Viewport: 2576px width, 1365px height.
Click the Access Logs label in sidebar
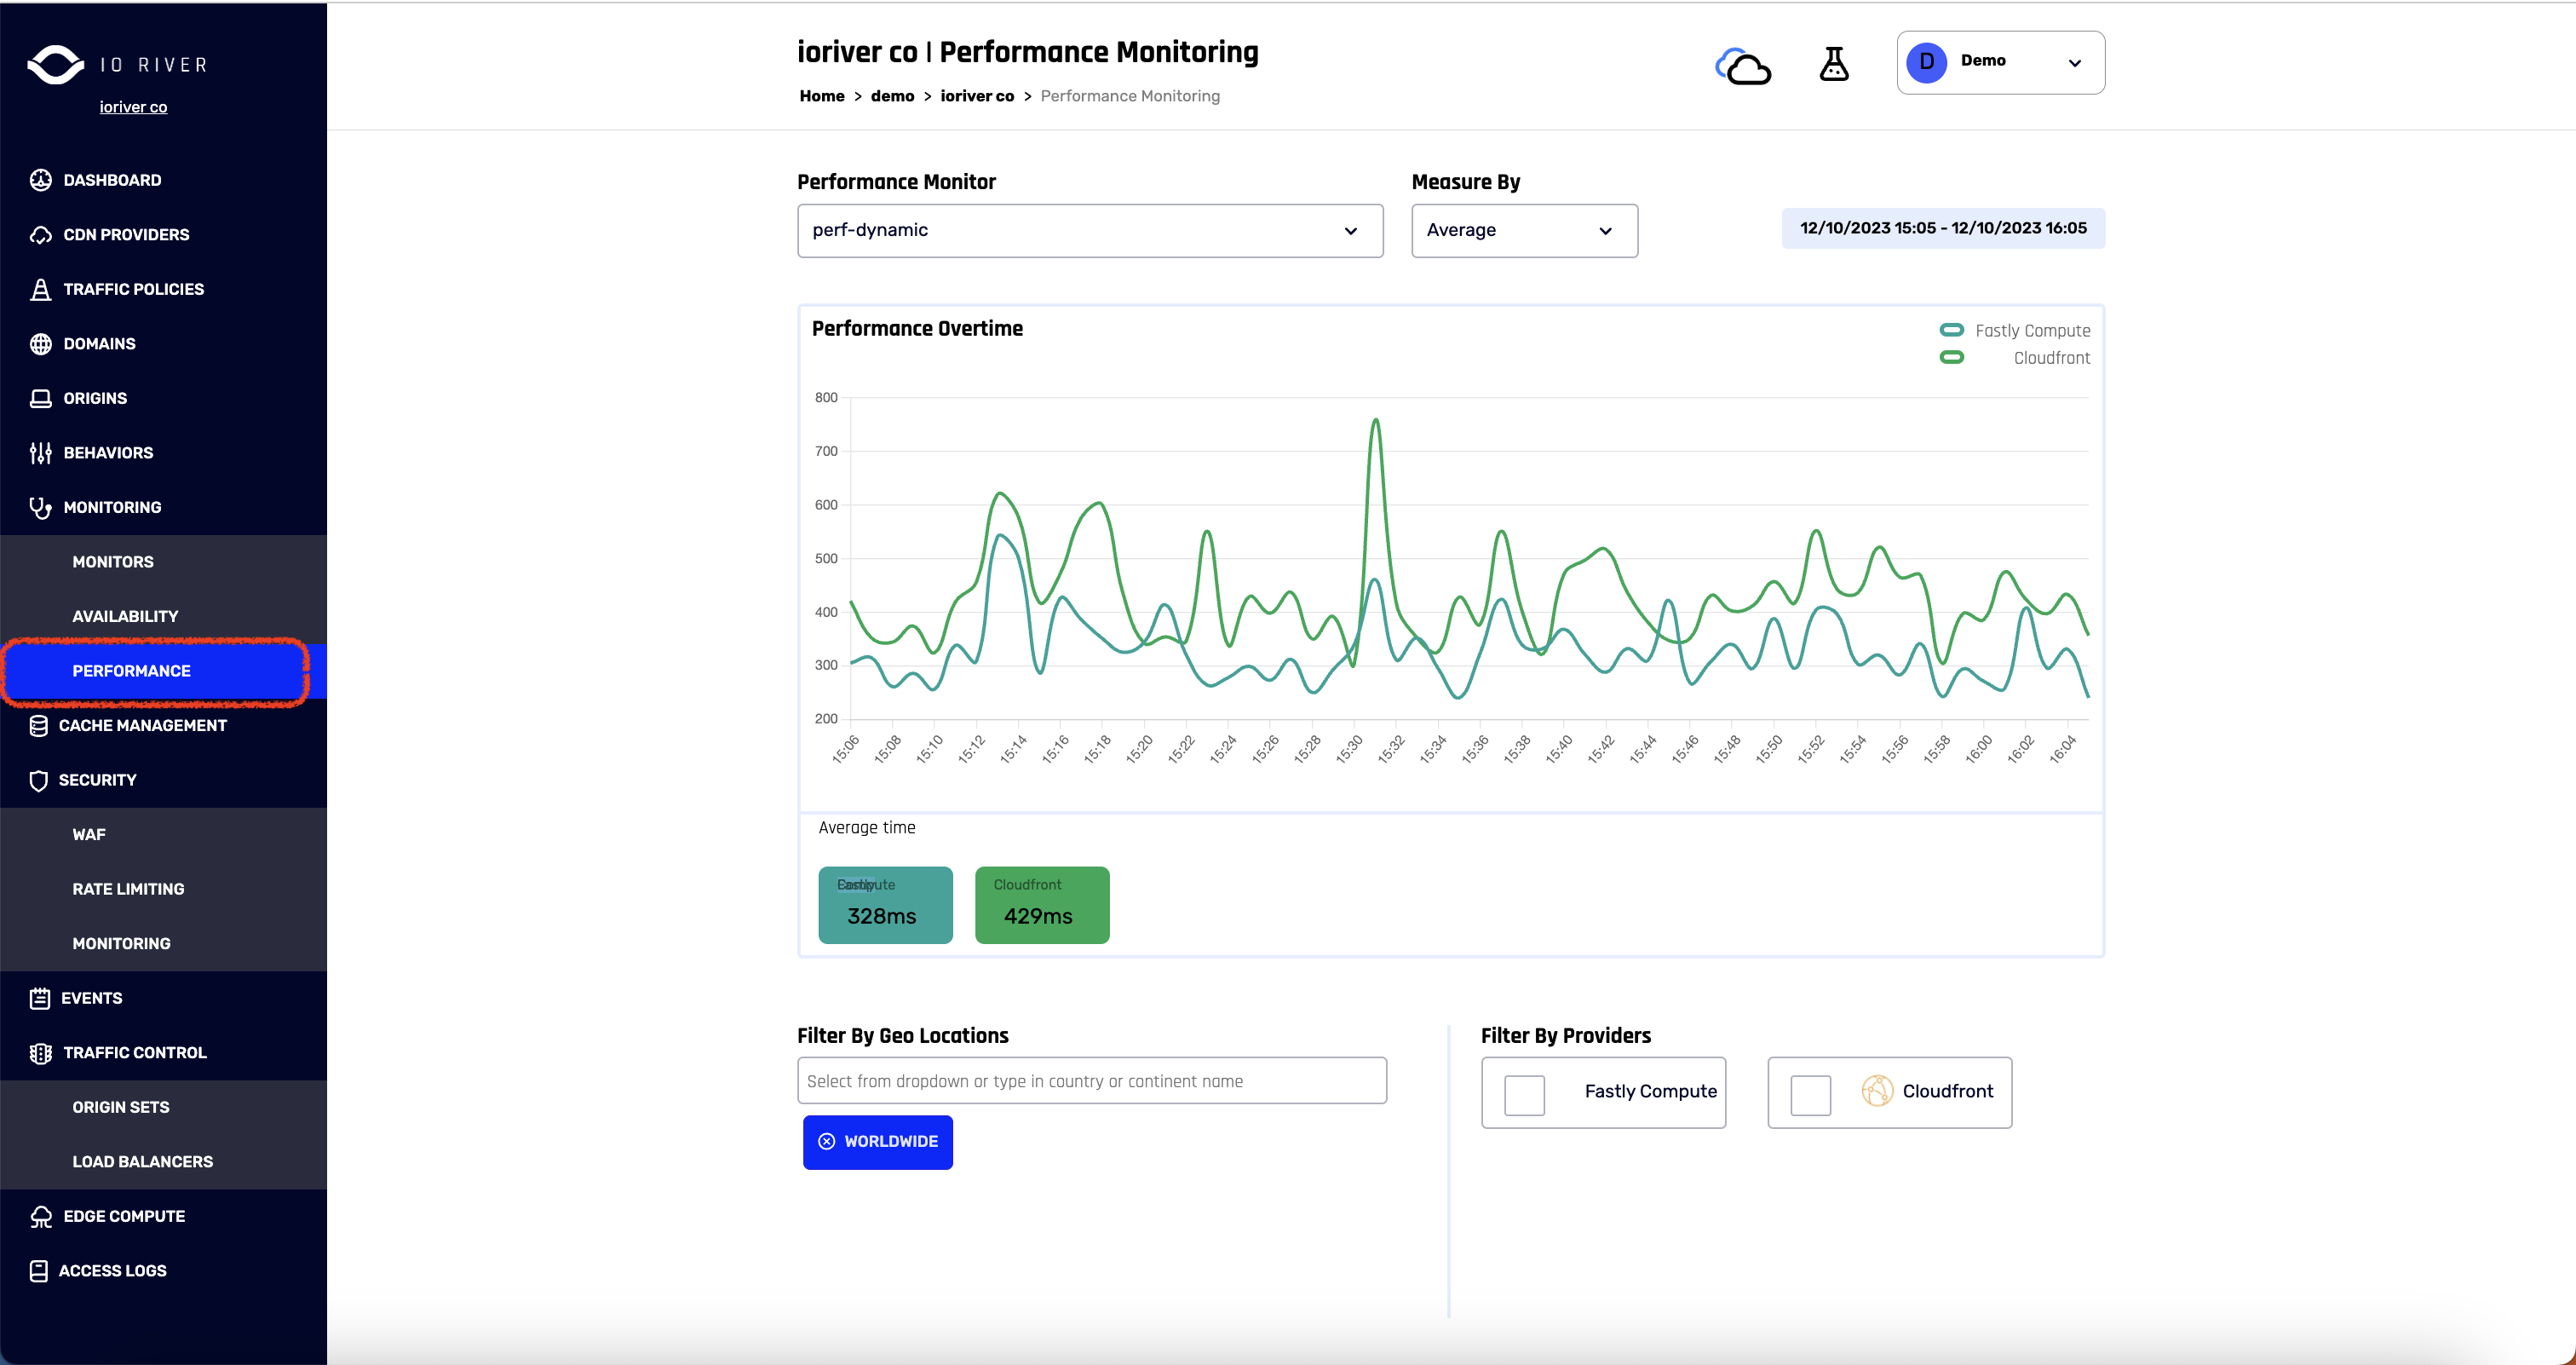pos(112,1271)
